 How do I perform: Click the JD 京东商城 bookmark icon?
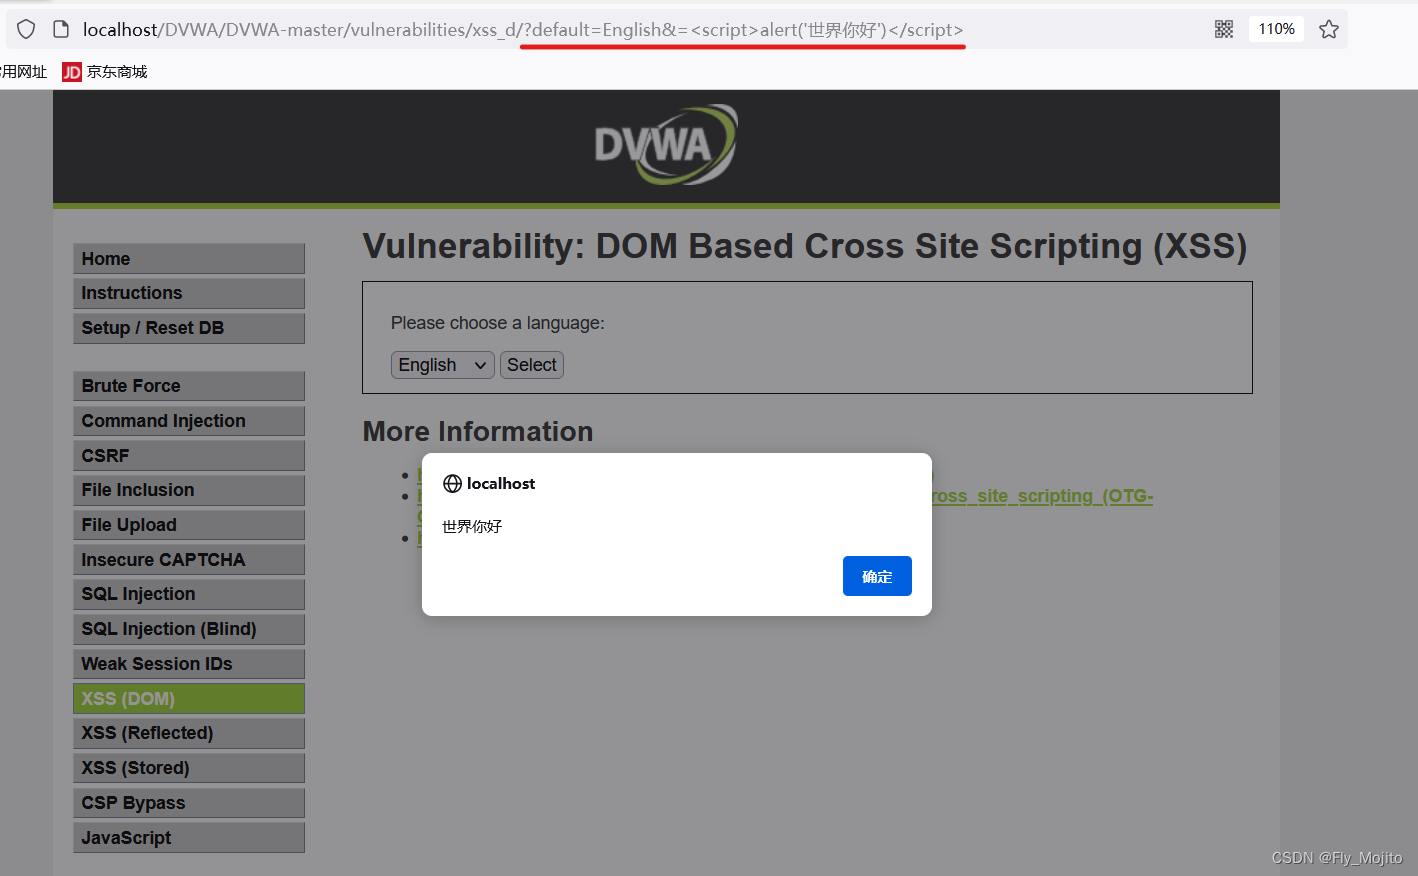point(71,71)
